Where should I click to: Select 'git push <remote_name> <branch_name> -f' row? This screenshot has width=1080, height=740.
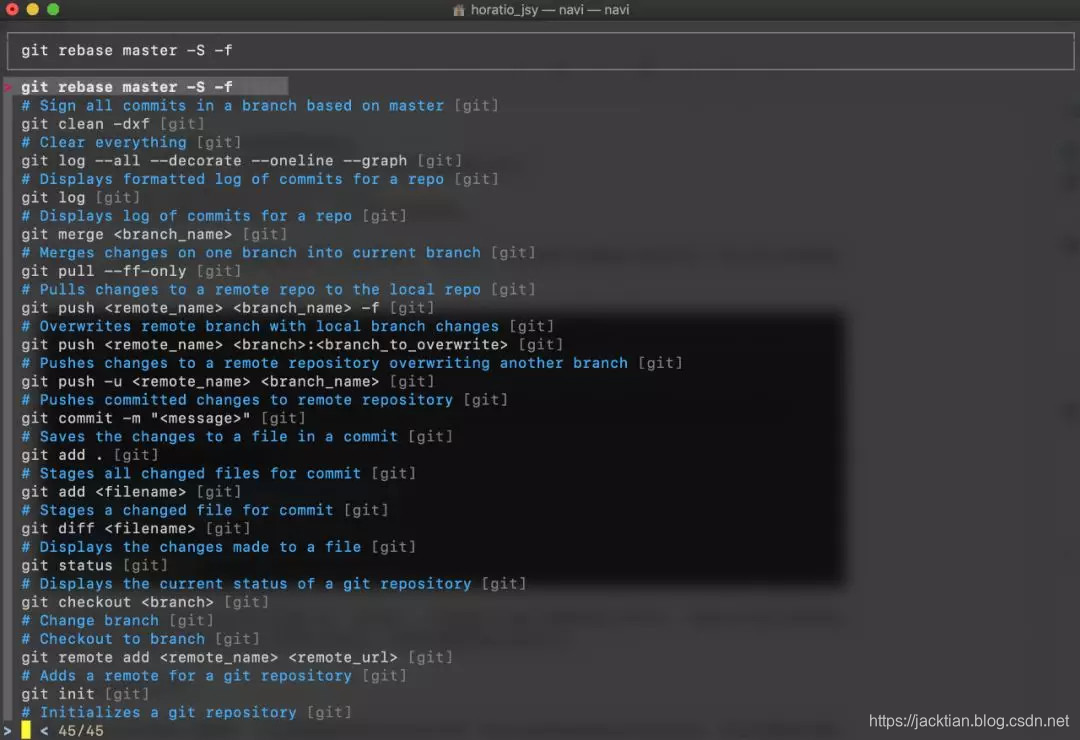click(227, 308)
